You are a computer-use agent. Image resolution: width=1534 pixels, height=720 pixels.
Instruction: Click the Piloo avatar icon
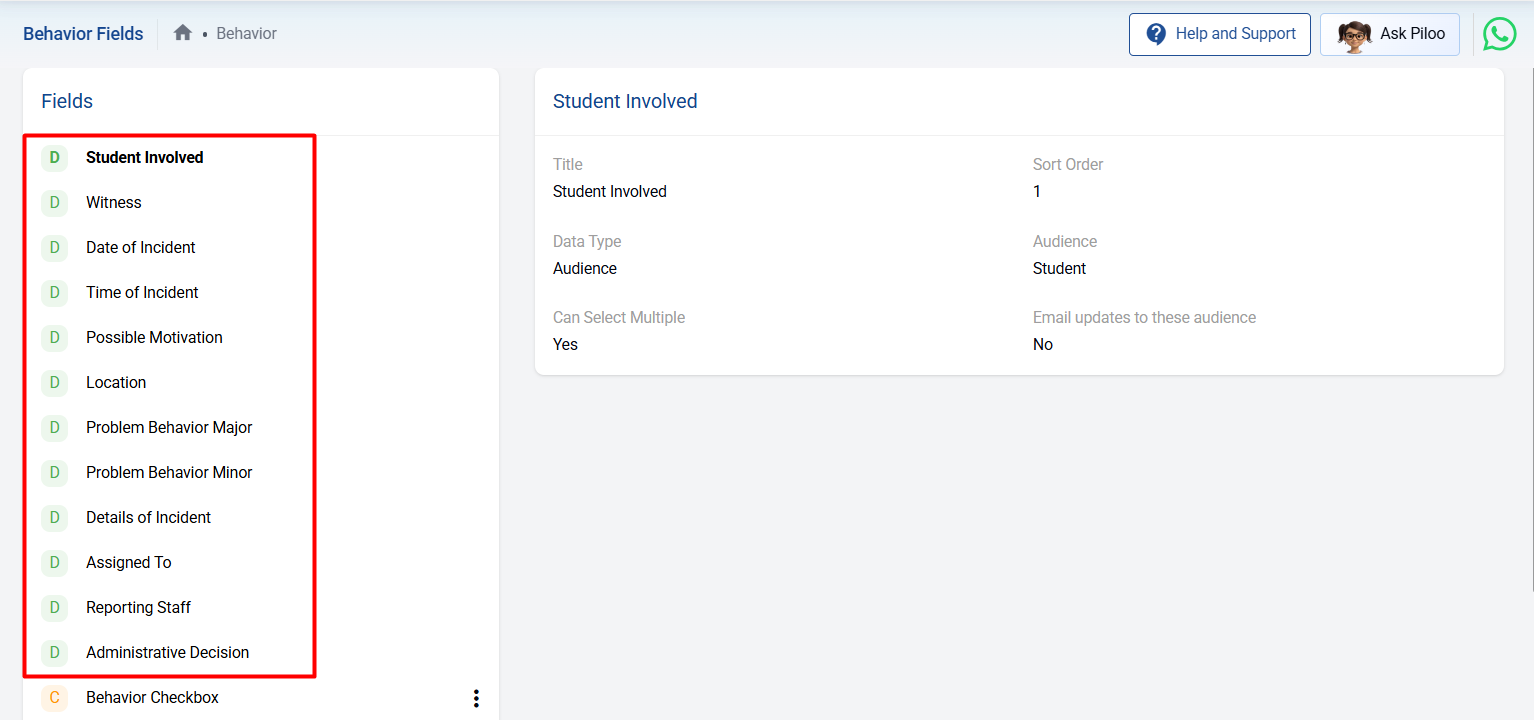pos(1354,35)
